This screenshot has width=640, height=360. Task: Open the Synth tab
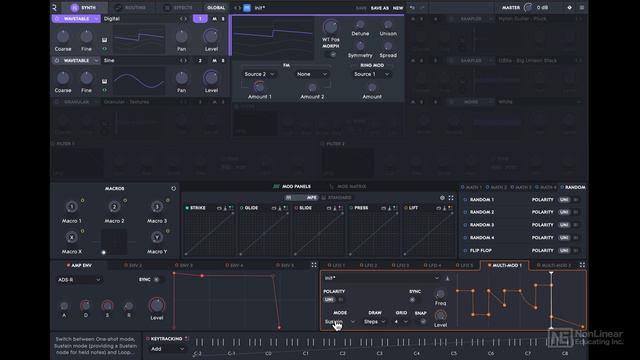pyautogui.click(x=83, y=7)
